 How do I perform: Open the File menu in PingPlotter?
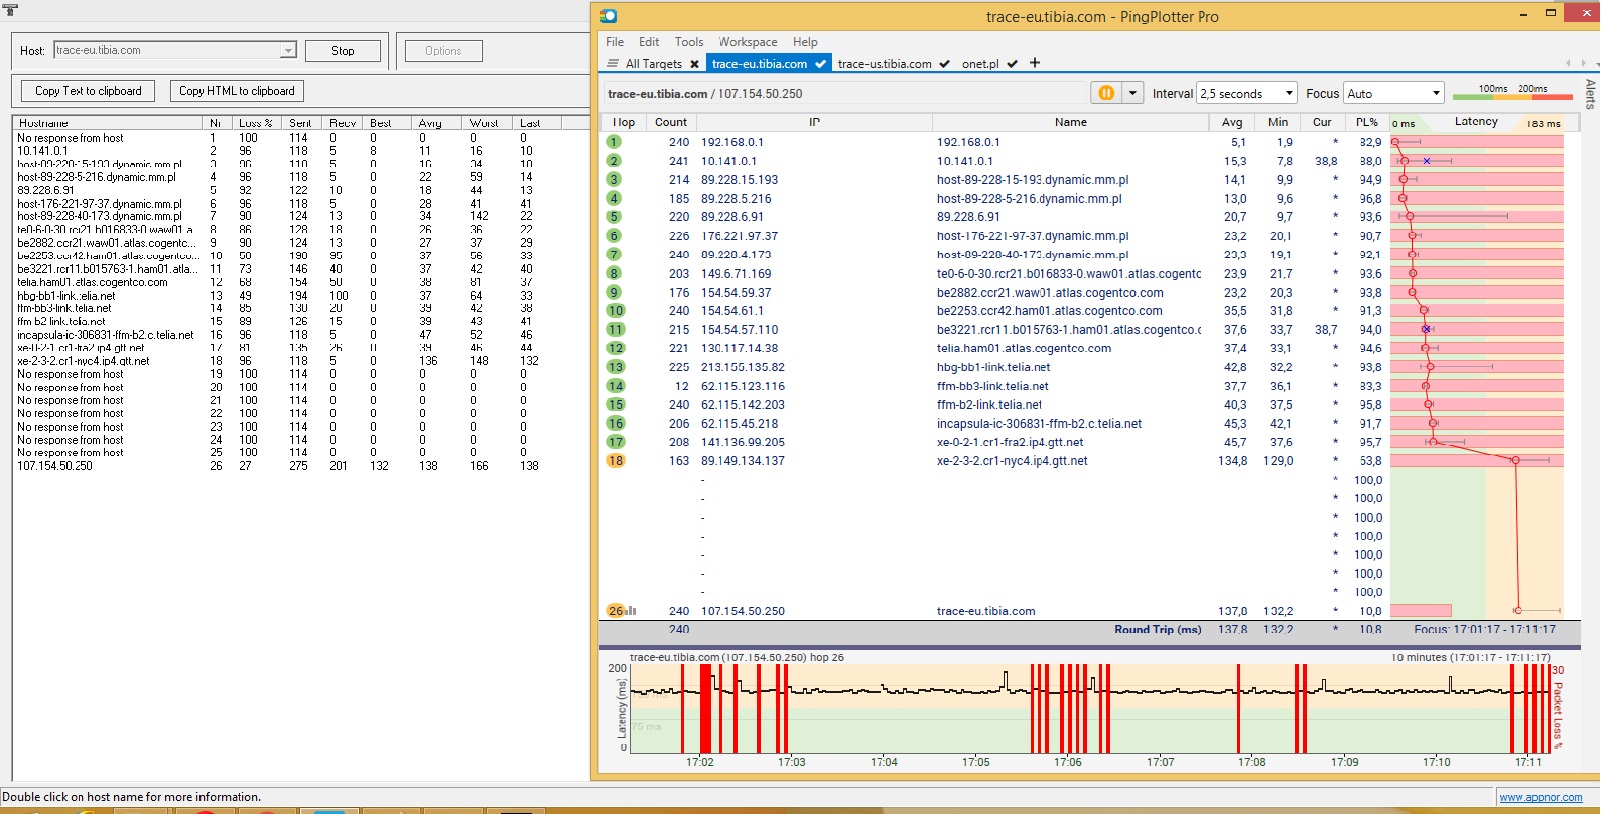tap(615, 42)
